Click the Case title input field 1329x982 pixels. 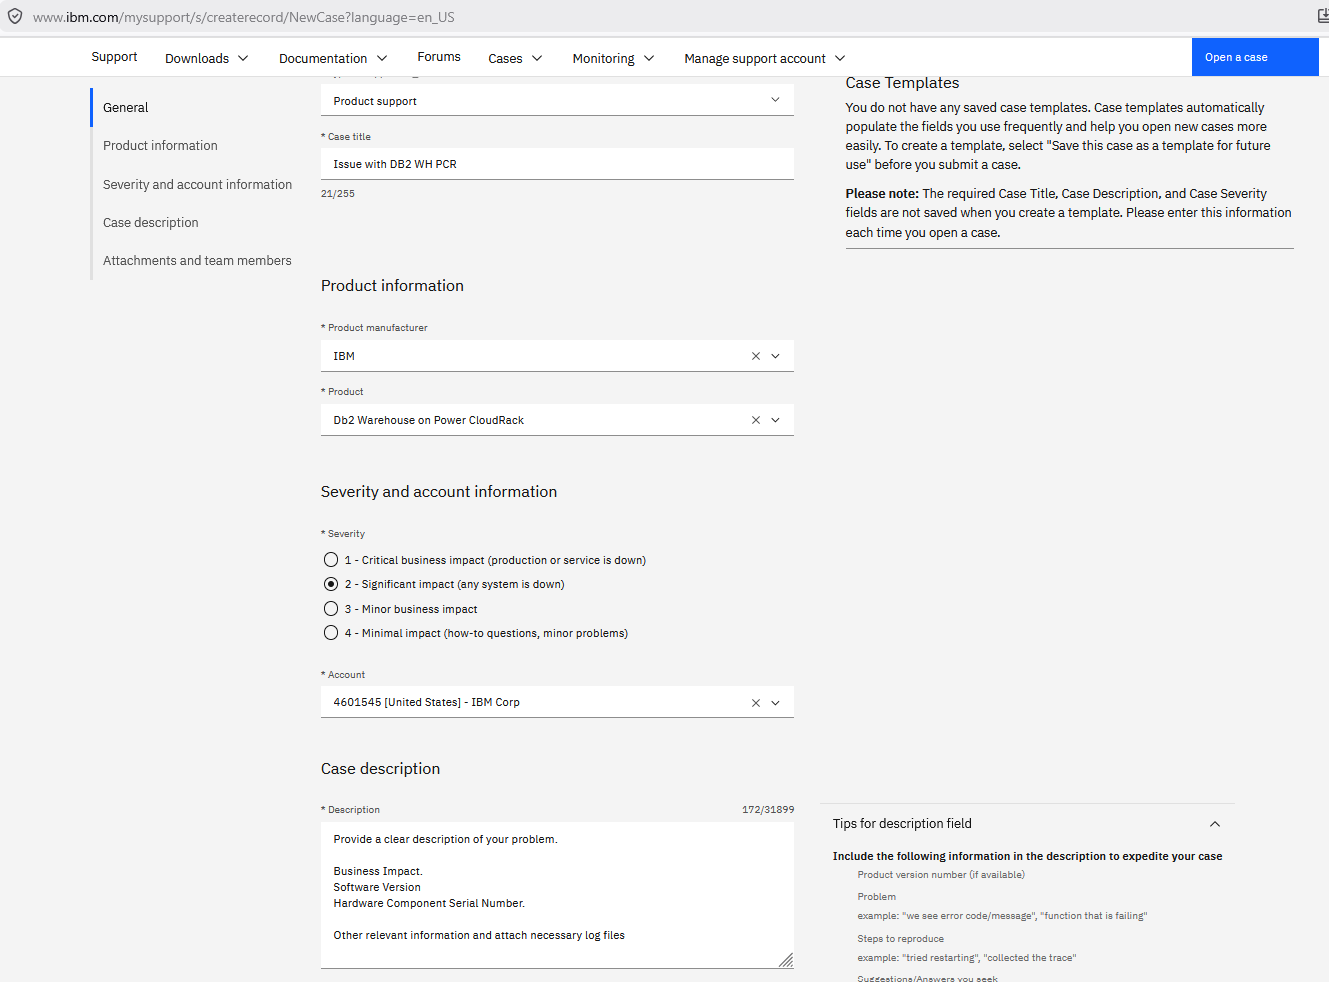(557, 164)
